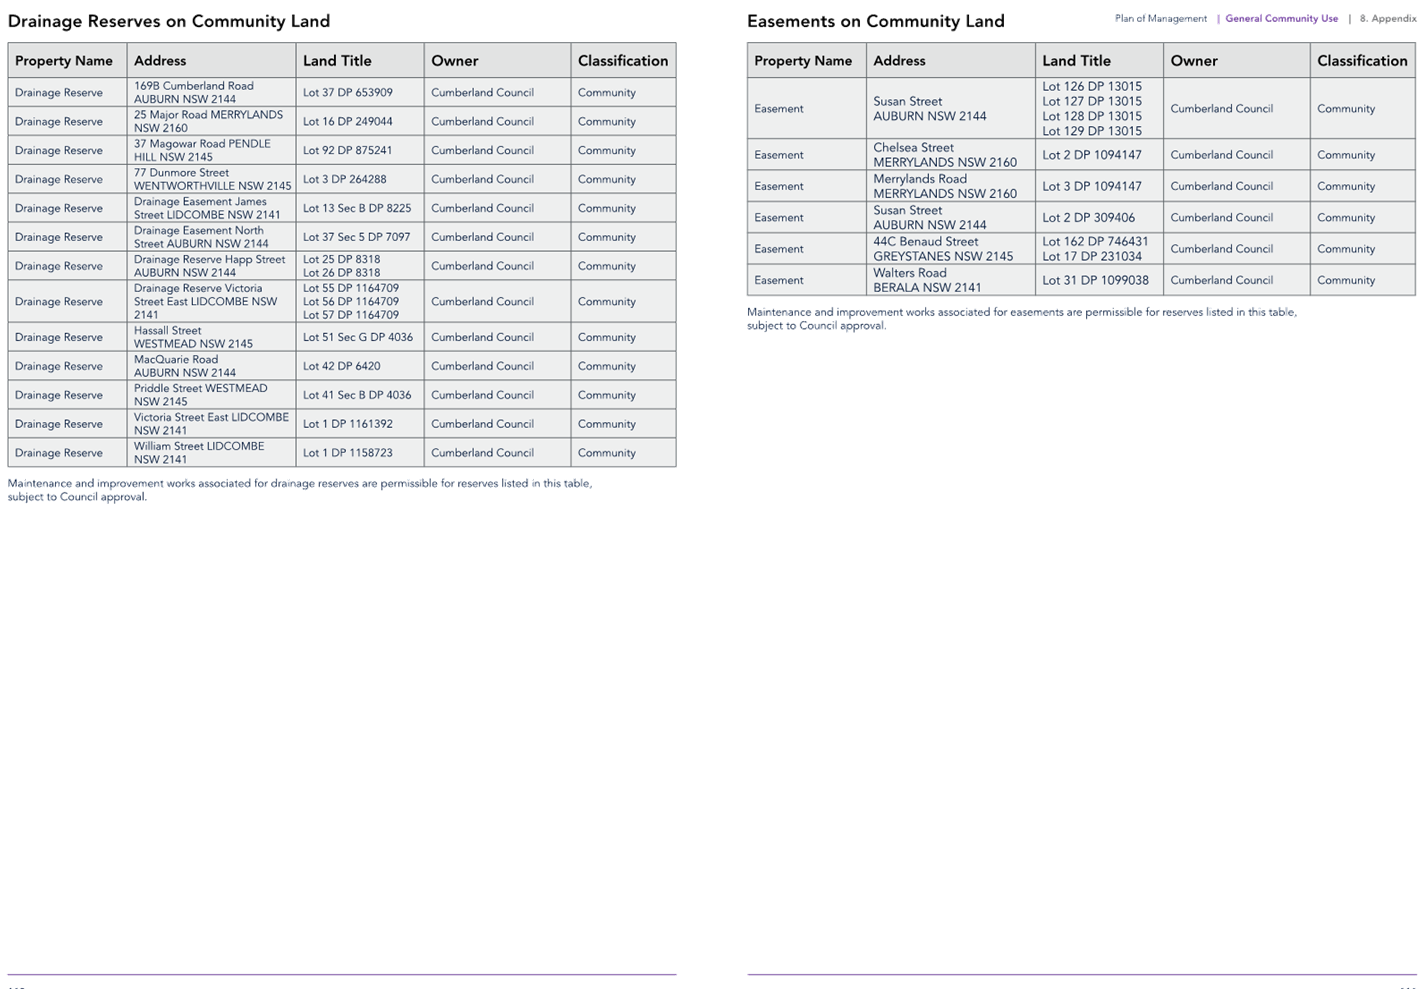Click the 'Classification' header in the Easements table
Screen dimensions: 1422x989
[x=1362, y=61]
